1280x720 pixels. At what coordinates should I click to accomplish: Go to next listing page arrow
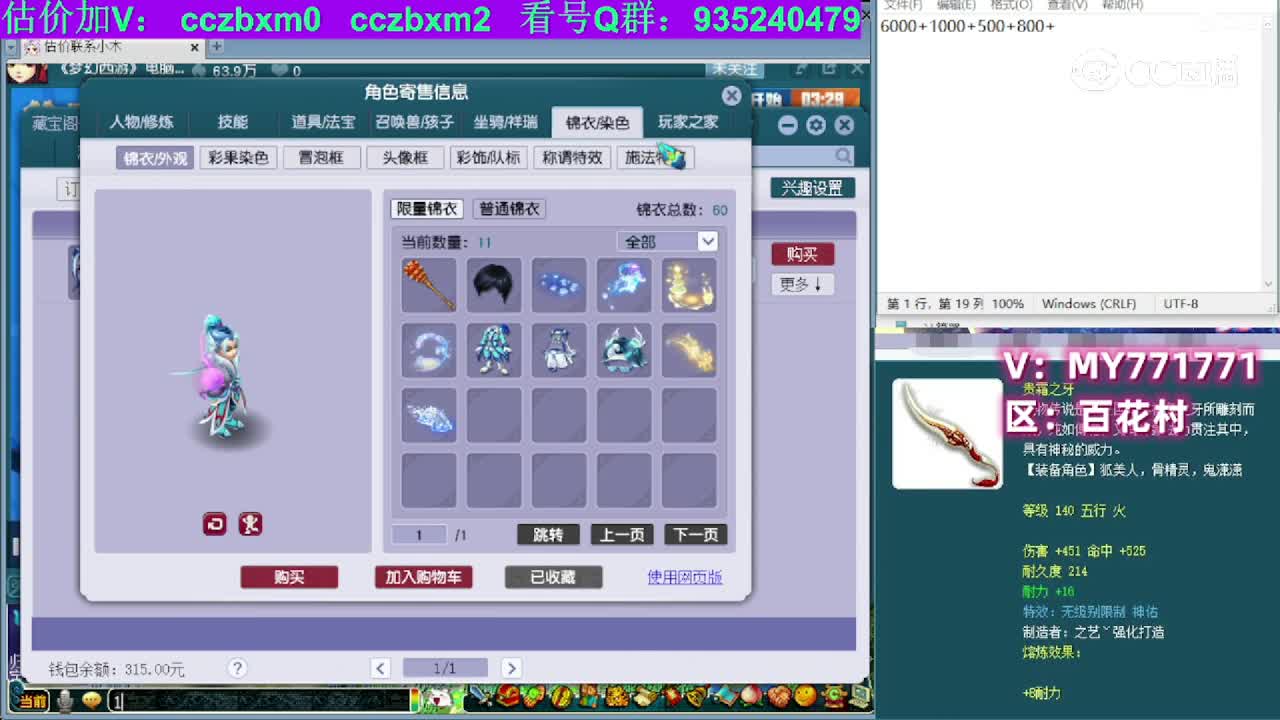pos(511,668)
